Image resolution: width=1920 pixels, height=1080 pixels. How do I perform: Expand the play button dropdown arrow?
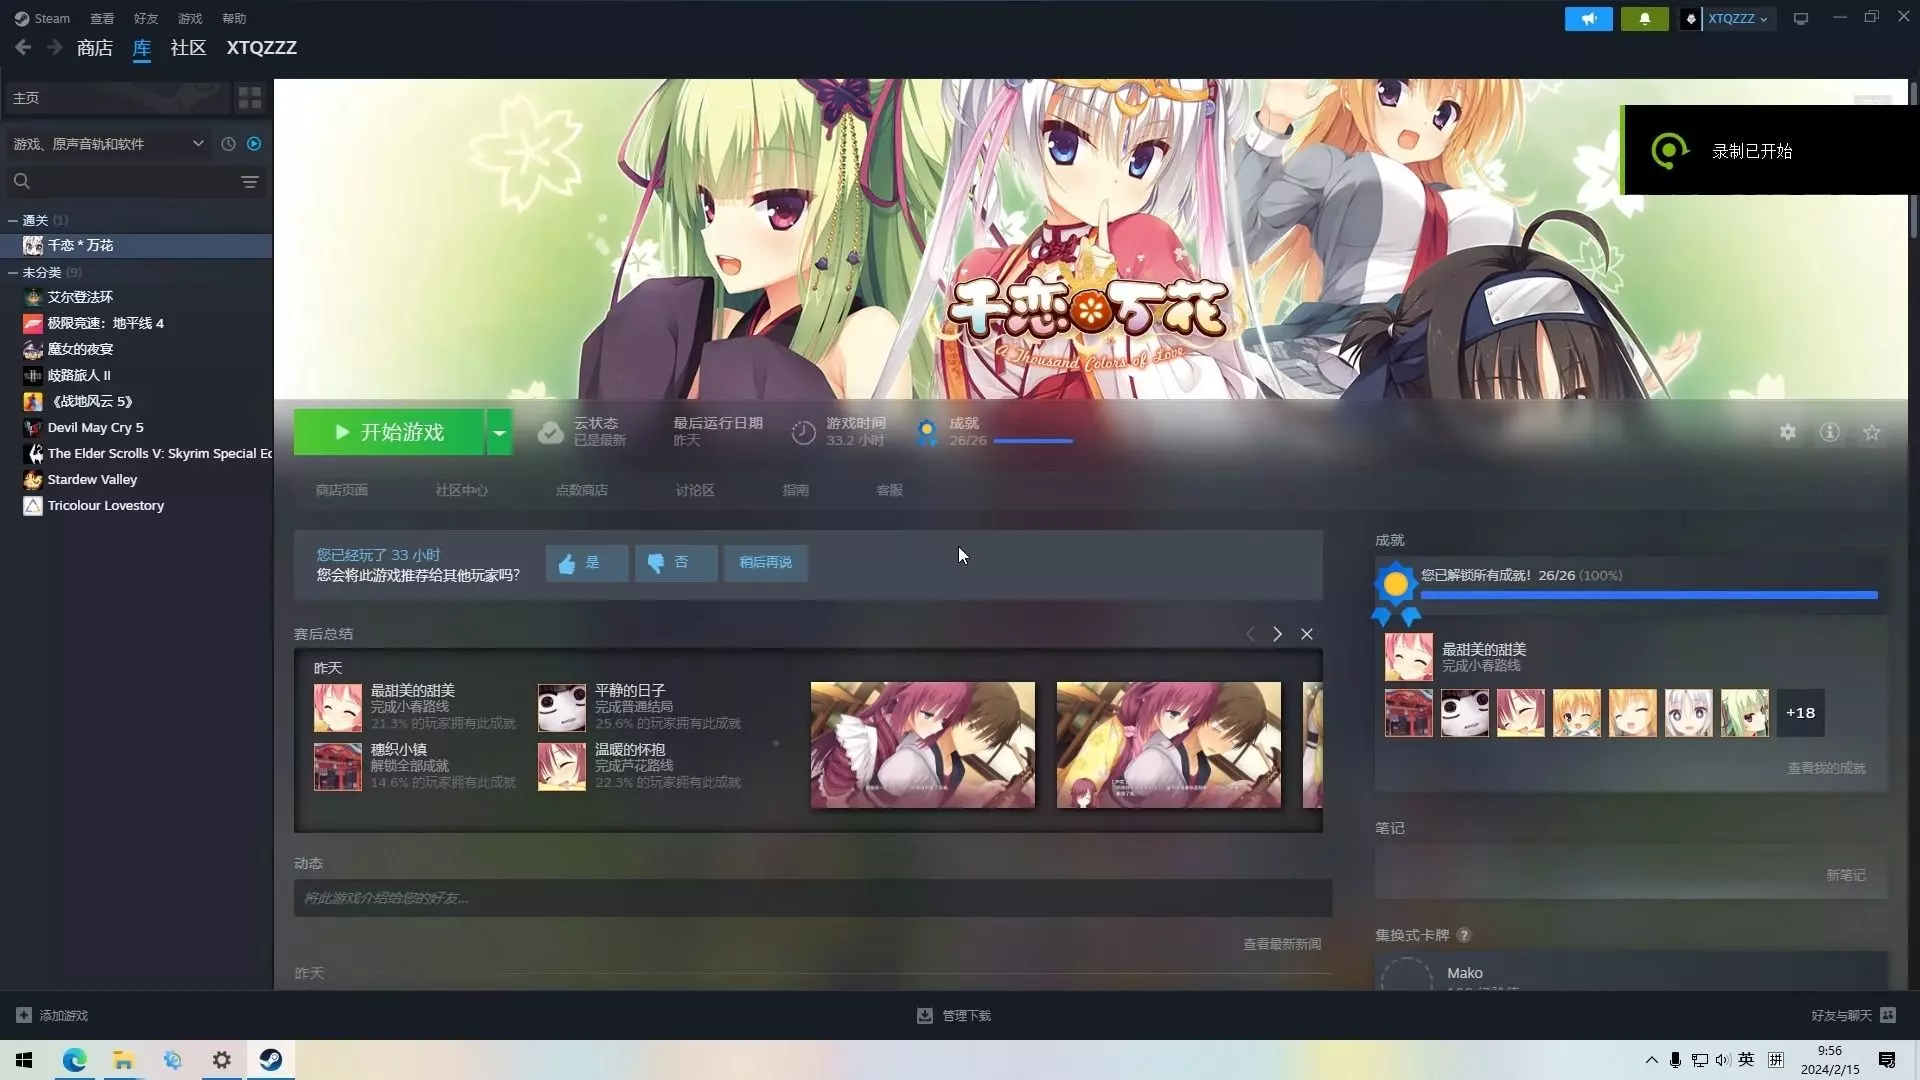point(499,432)
